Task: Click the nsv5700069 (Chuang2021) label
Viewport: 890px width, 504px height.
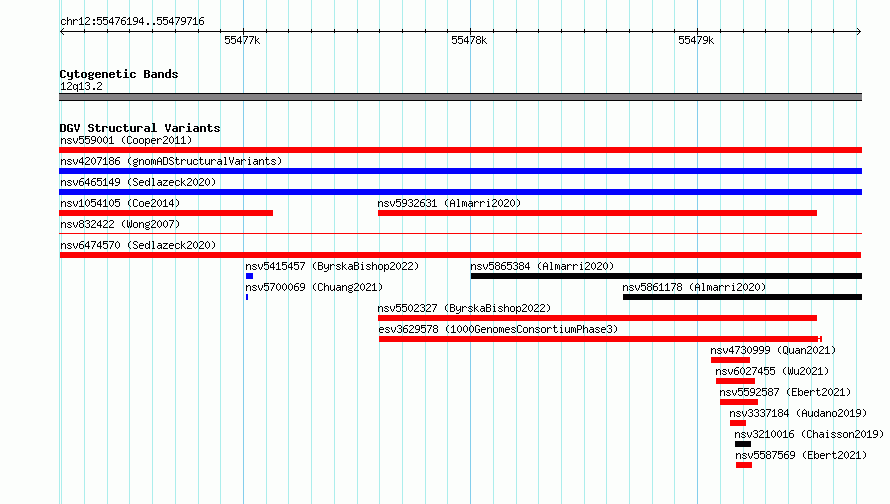Action: pos(314,287)
